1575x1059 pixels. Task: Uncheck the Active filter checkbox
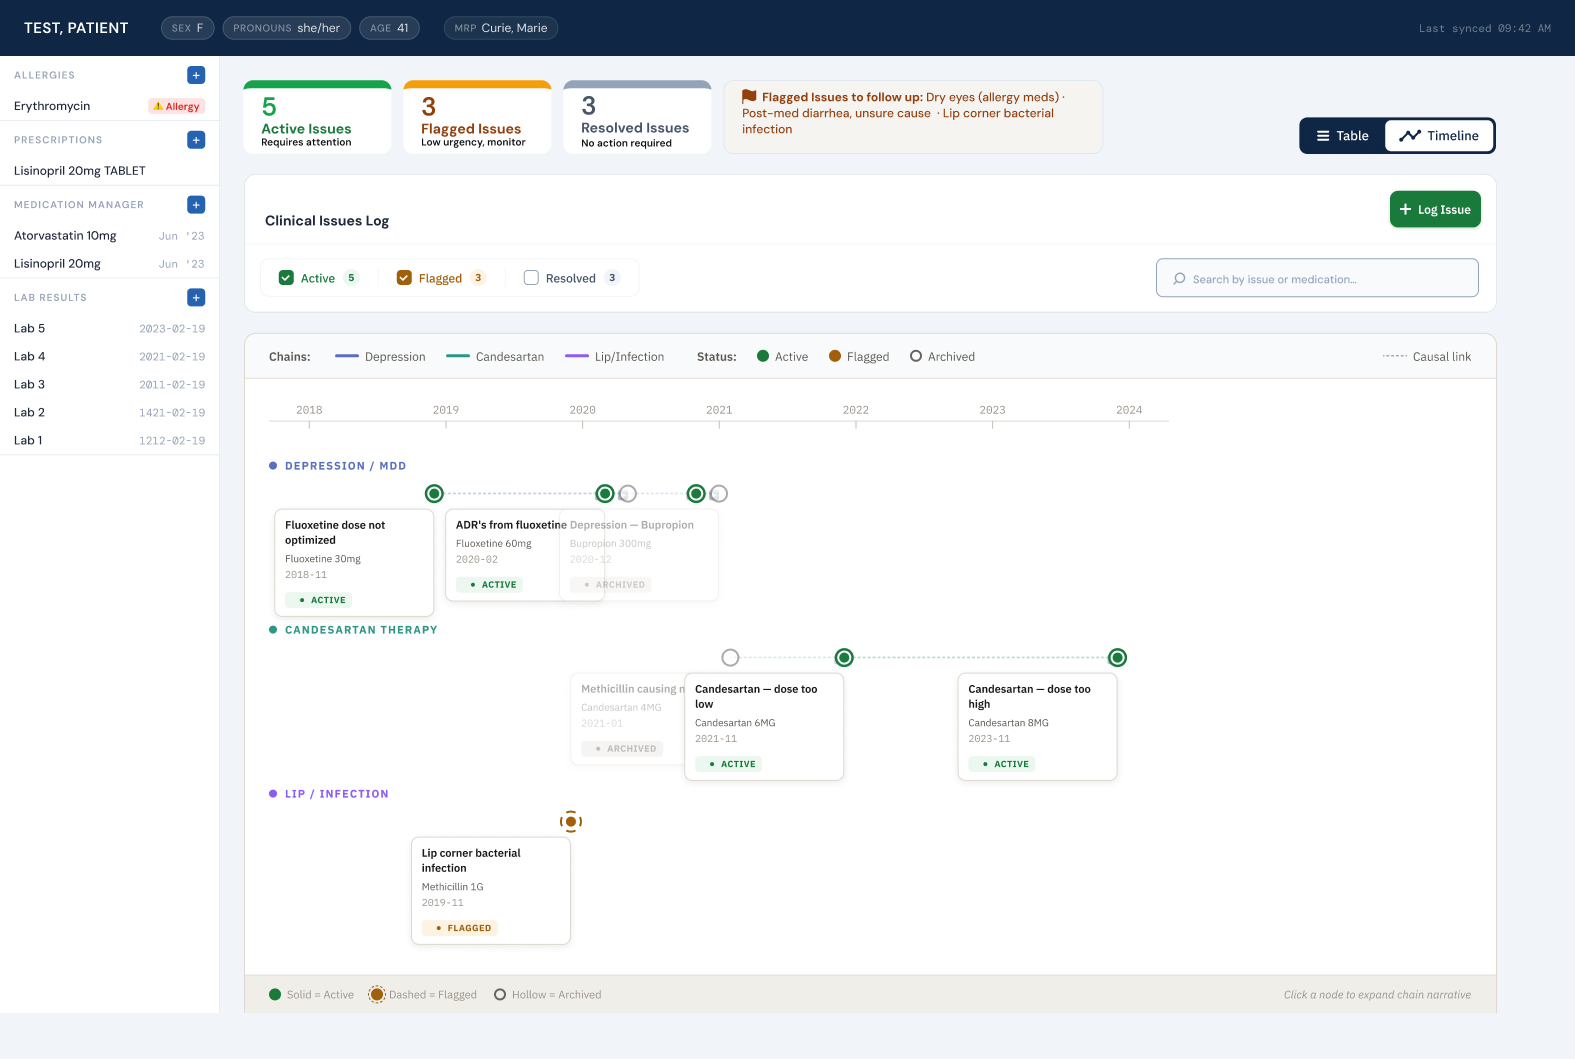[x=286, y=278]
